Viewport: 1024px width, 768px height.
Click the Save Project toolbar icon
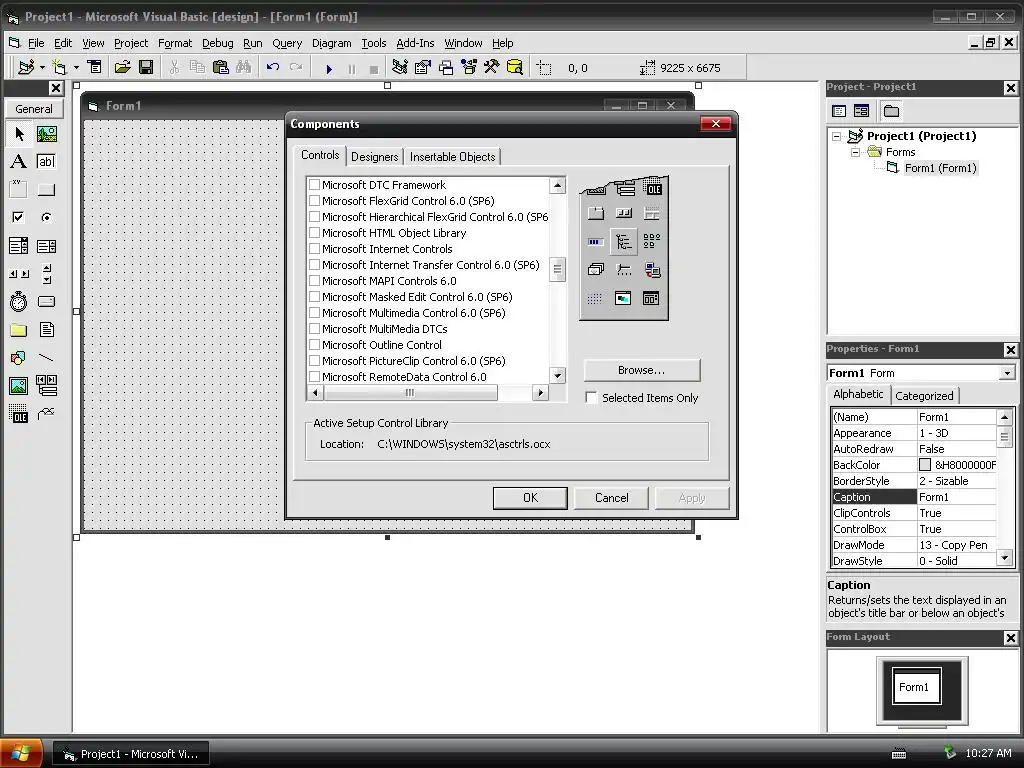(146, 67)
